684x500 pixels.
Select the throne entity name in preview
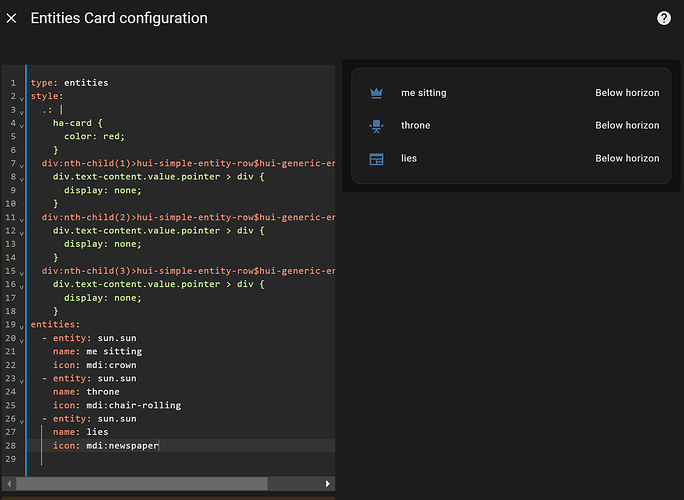[416, 126]
